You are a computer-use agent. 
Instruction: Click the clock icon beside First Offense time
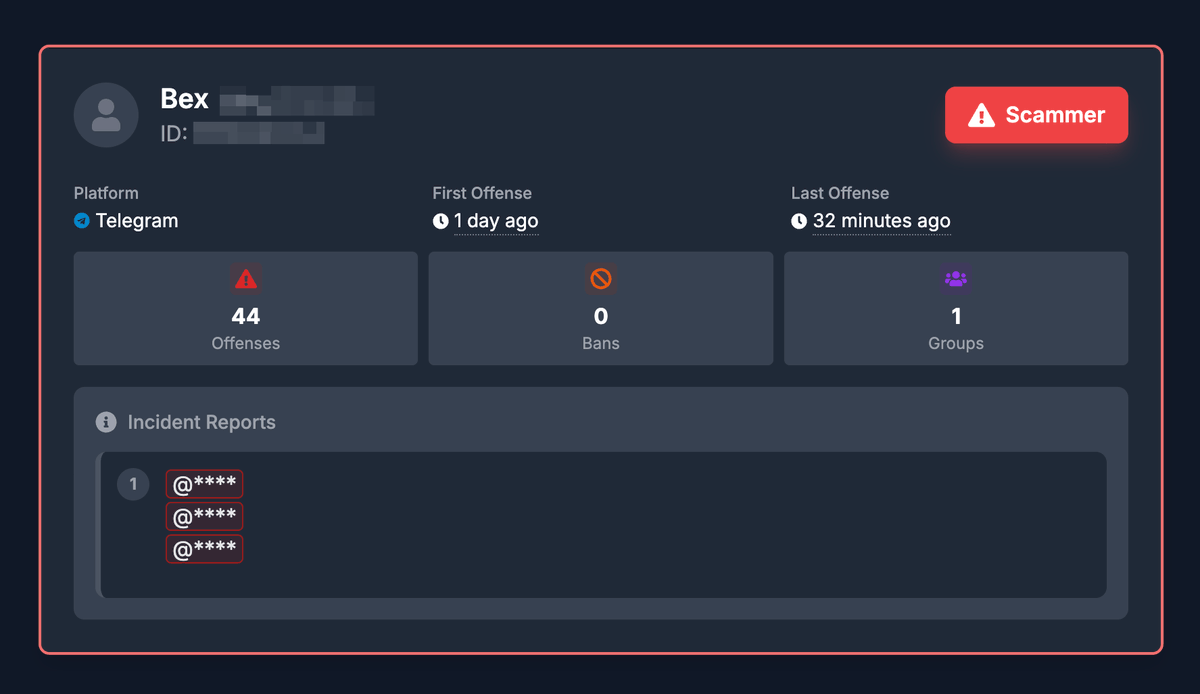(x=440, y=221)
